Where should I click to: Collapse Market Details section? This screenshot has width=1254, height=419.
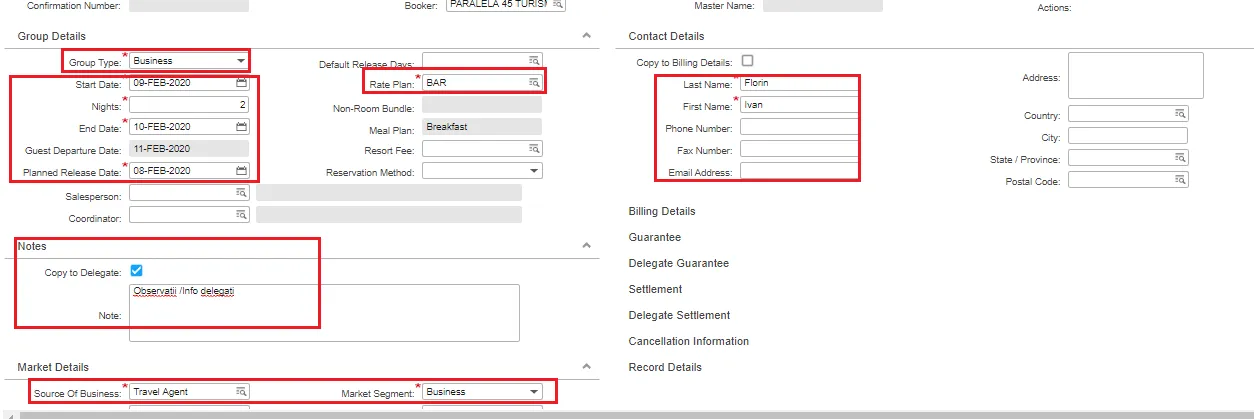click(x=587, y=367)
